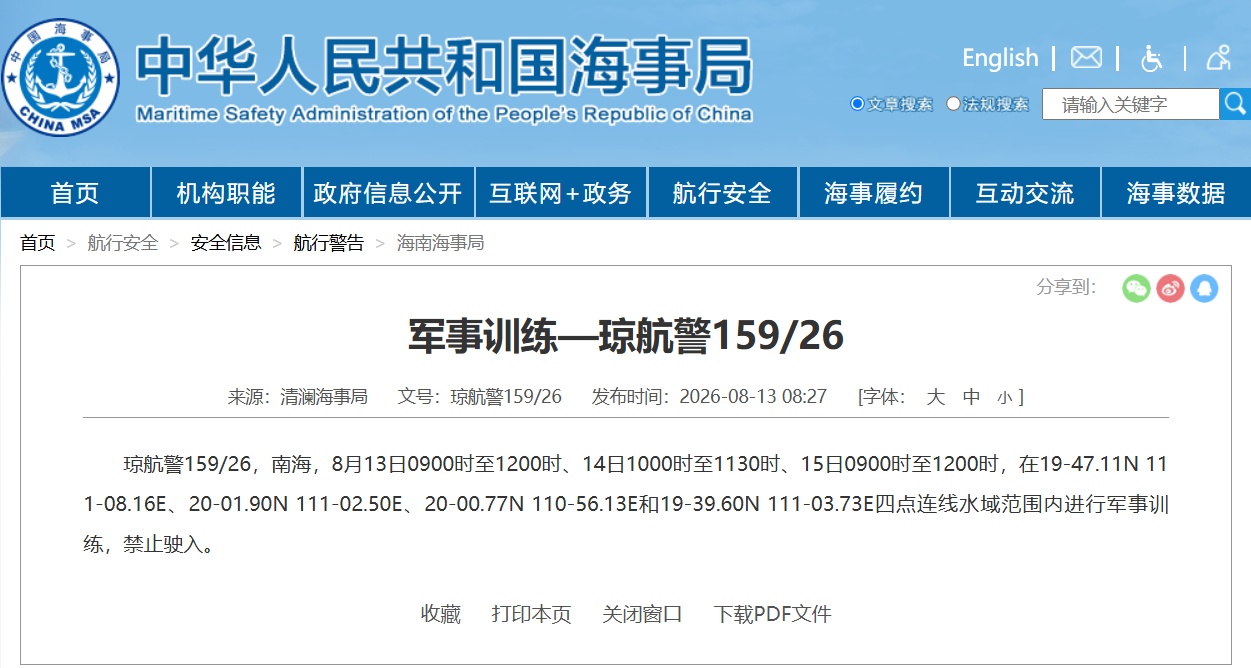This screenshot has height=668, width=1251.
Task: Go to 首页 in the breadcrumb
Action: [x=38, y=242]
